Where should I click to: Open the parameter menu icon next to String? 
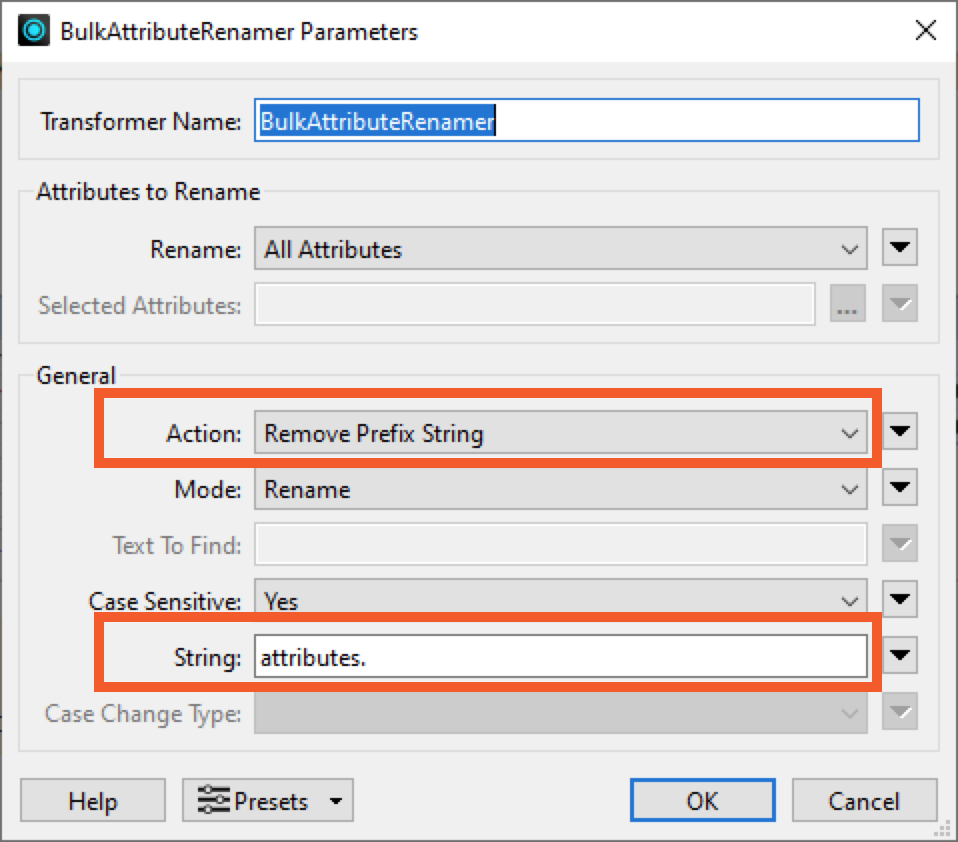pyautogui.click(x=898, y=655)
